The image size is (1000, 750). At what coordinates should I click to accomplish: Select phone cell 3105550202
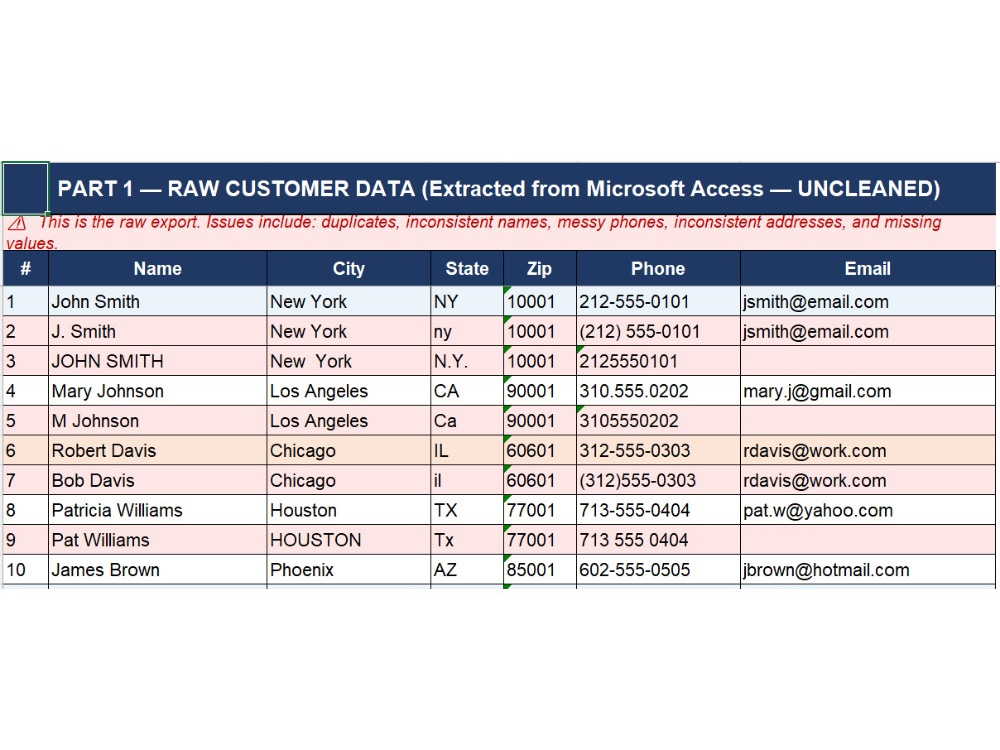tap(658, 420)
